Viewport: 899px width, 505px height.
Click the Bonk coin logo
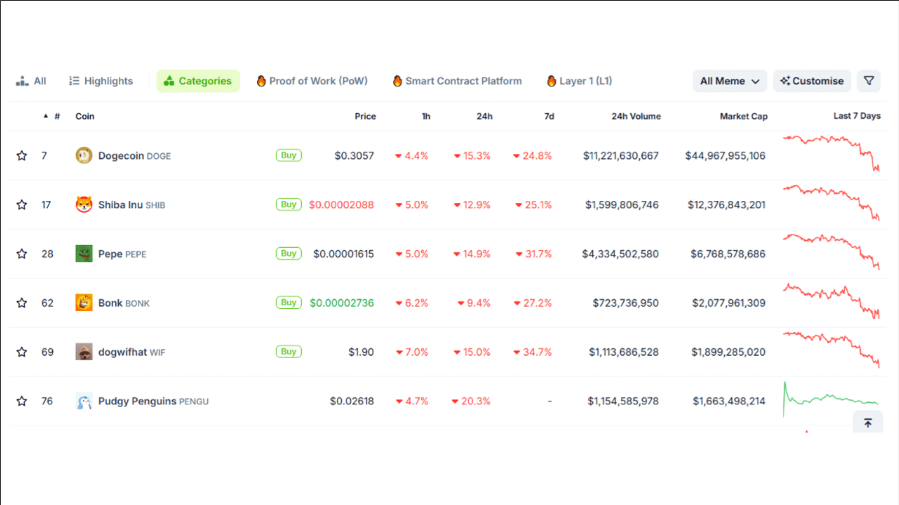(x=84, y=303)
